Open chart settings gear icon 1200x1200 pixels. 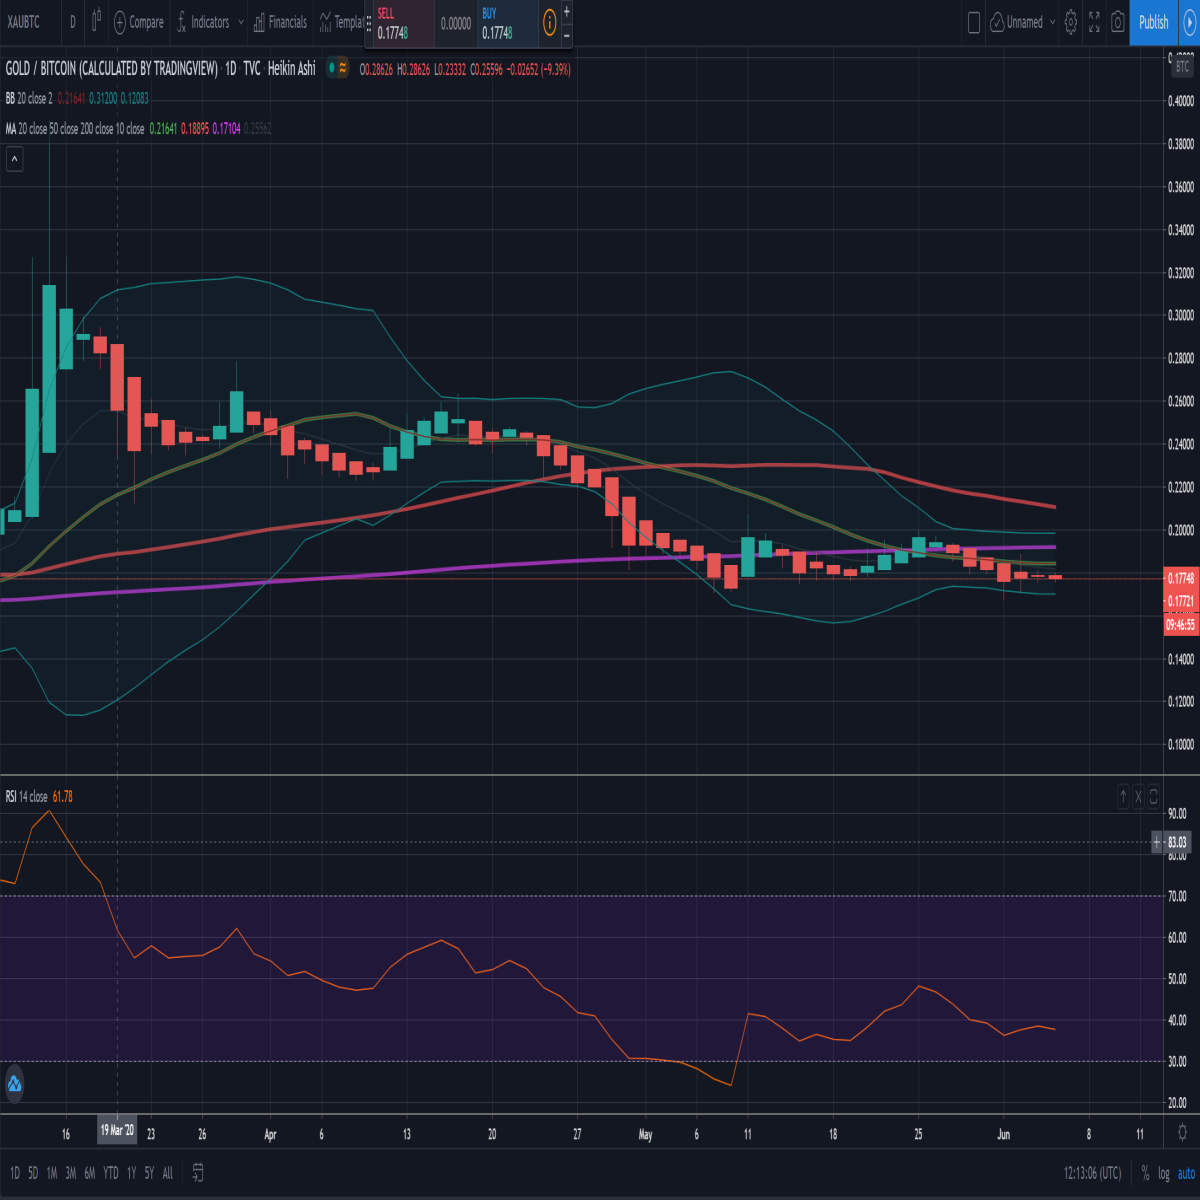point(1071,22)
